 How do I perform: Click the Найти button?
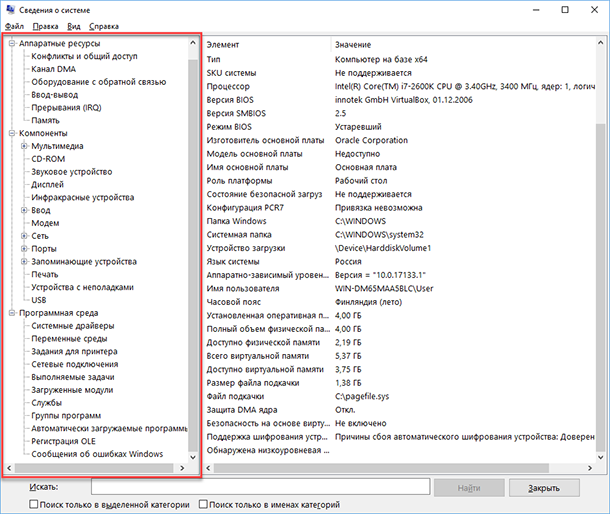tap(469, 488)
